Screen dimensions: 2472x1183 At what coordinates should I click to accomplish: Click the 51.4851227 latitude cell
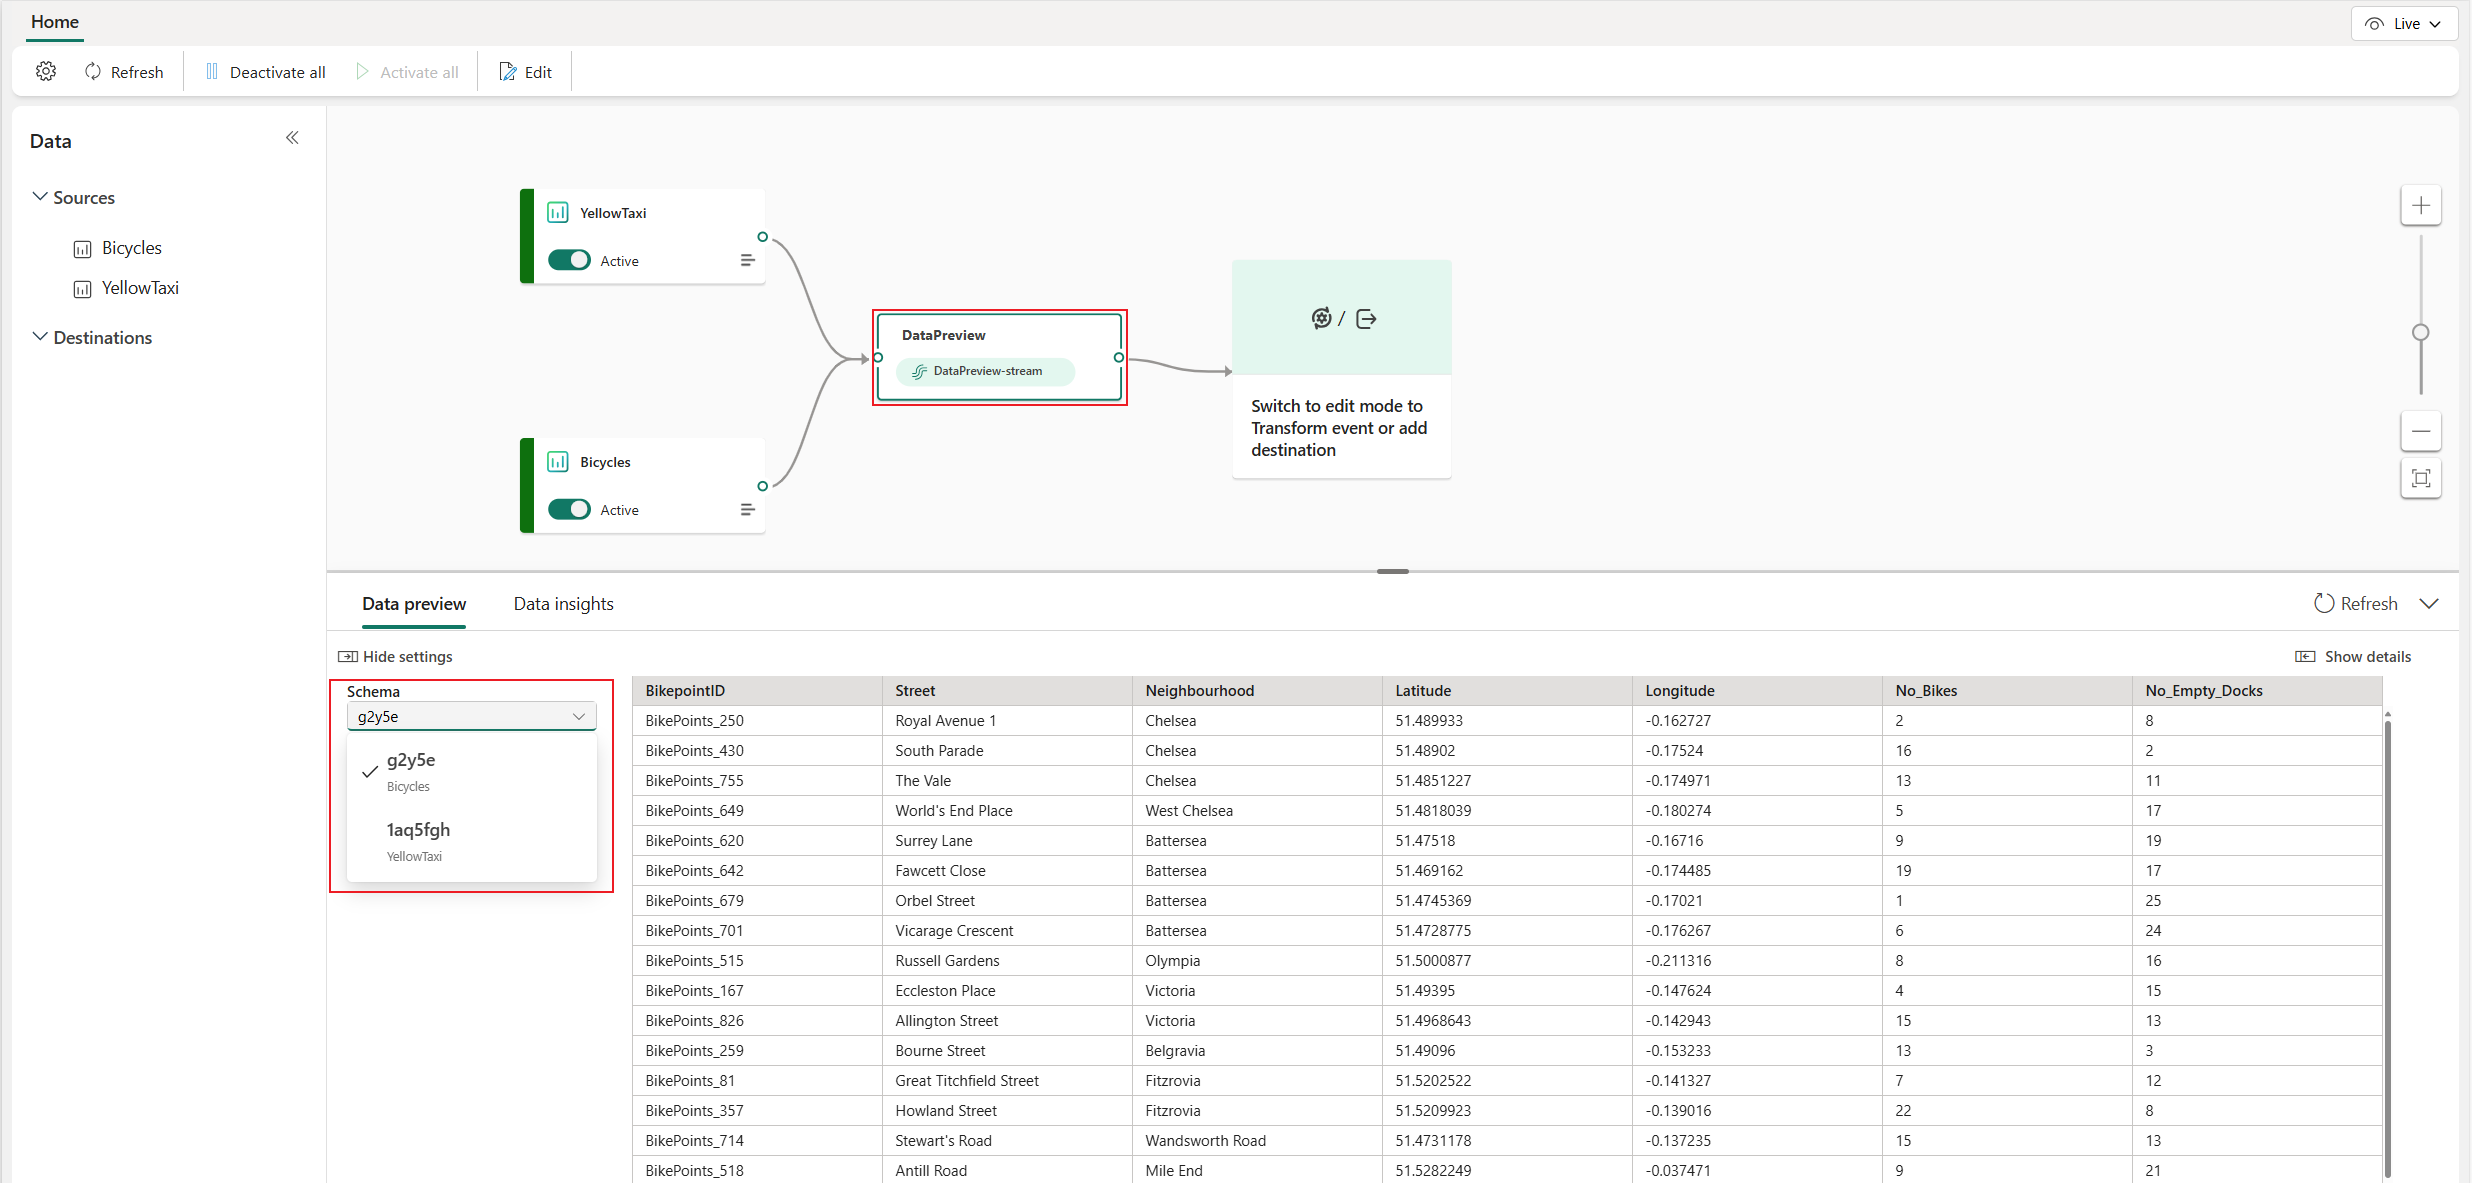(x=1507, y=781)
